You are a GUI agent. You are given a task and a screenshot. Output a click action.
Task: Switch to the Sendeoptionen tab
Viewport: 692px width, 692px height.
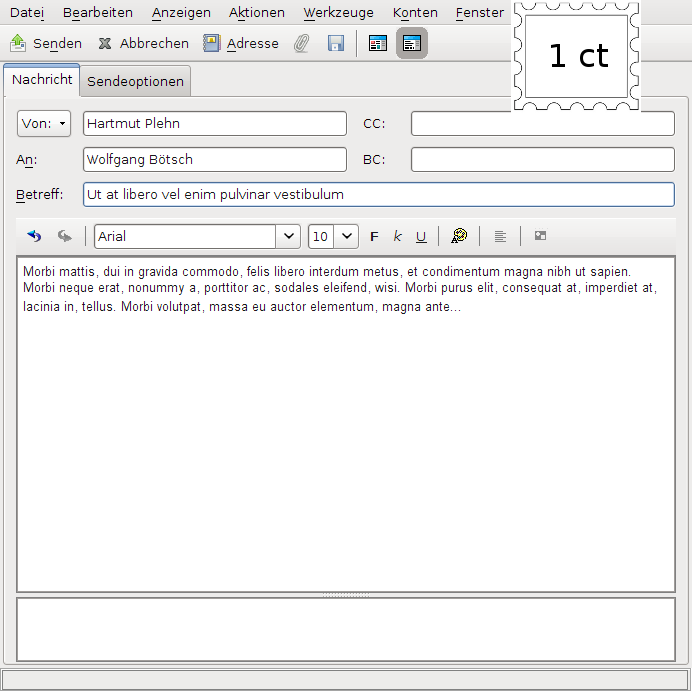[135, 81]
